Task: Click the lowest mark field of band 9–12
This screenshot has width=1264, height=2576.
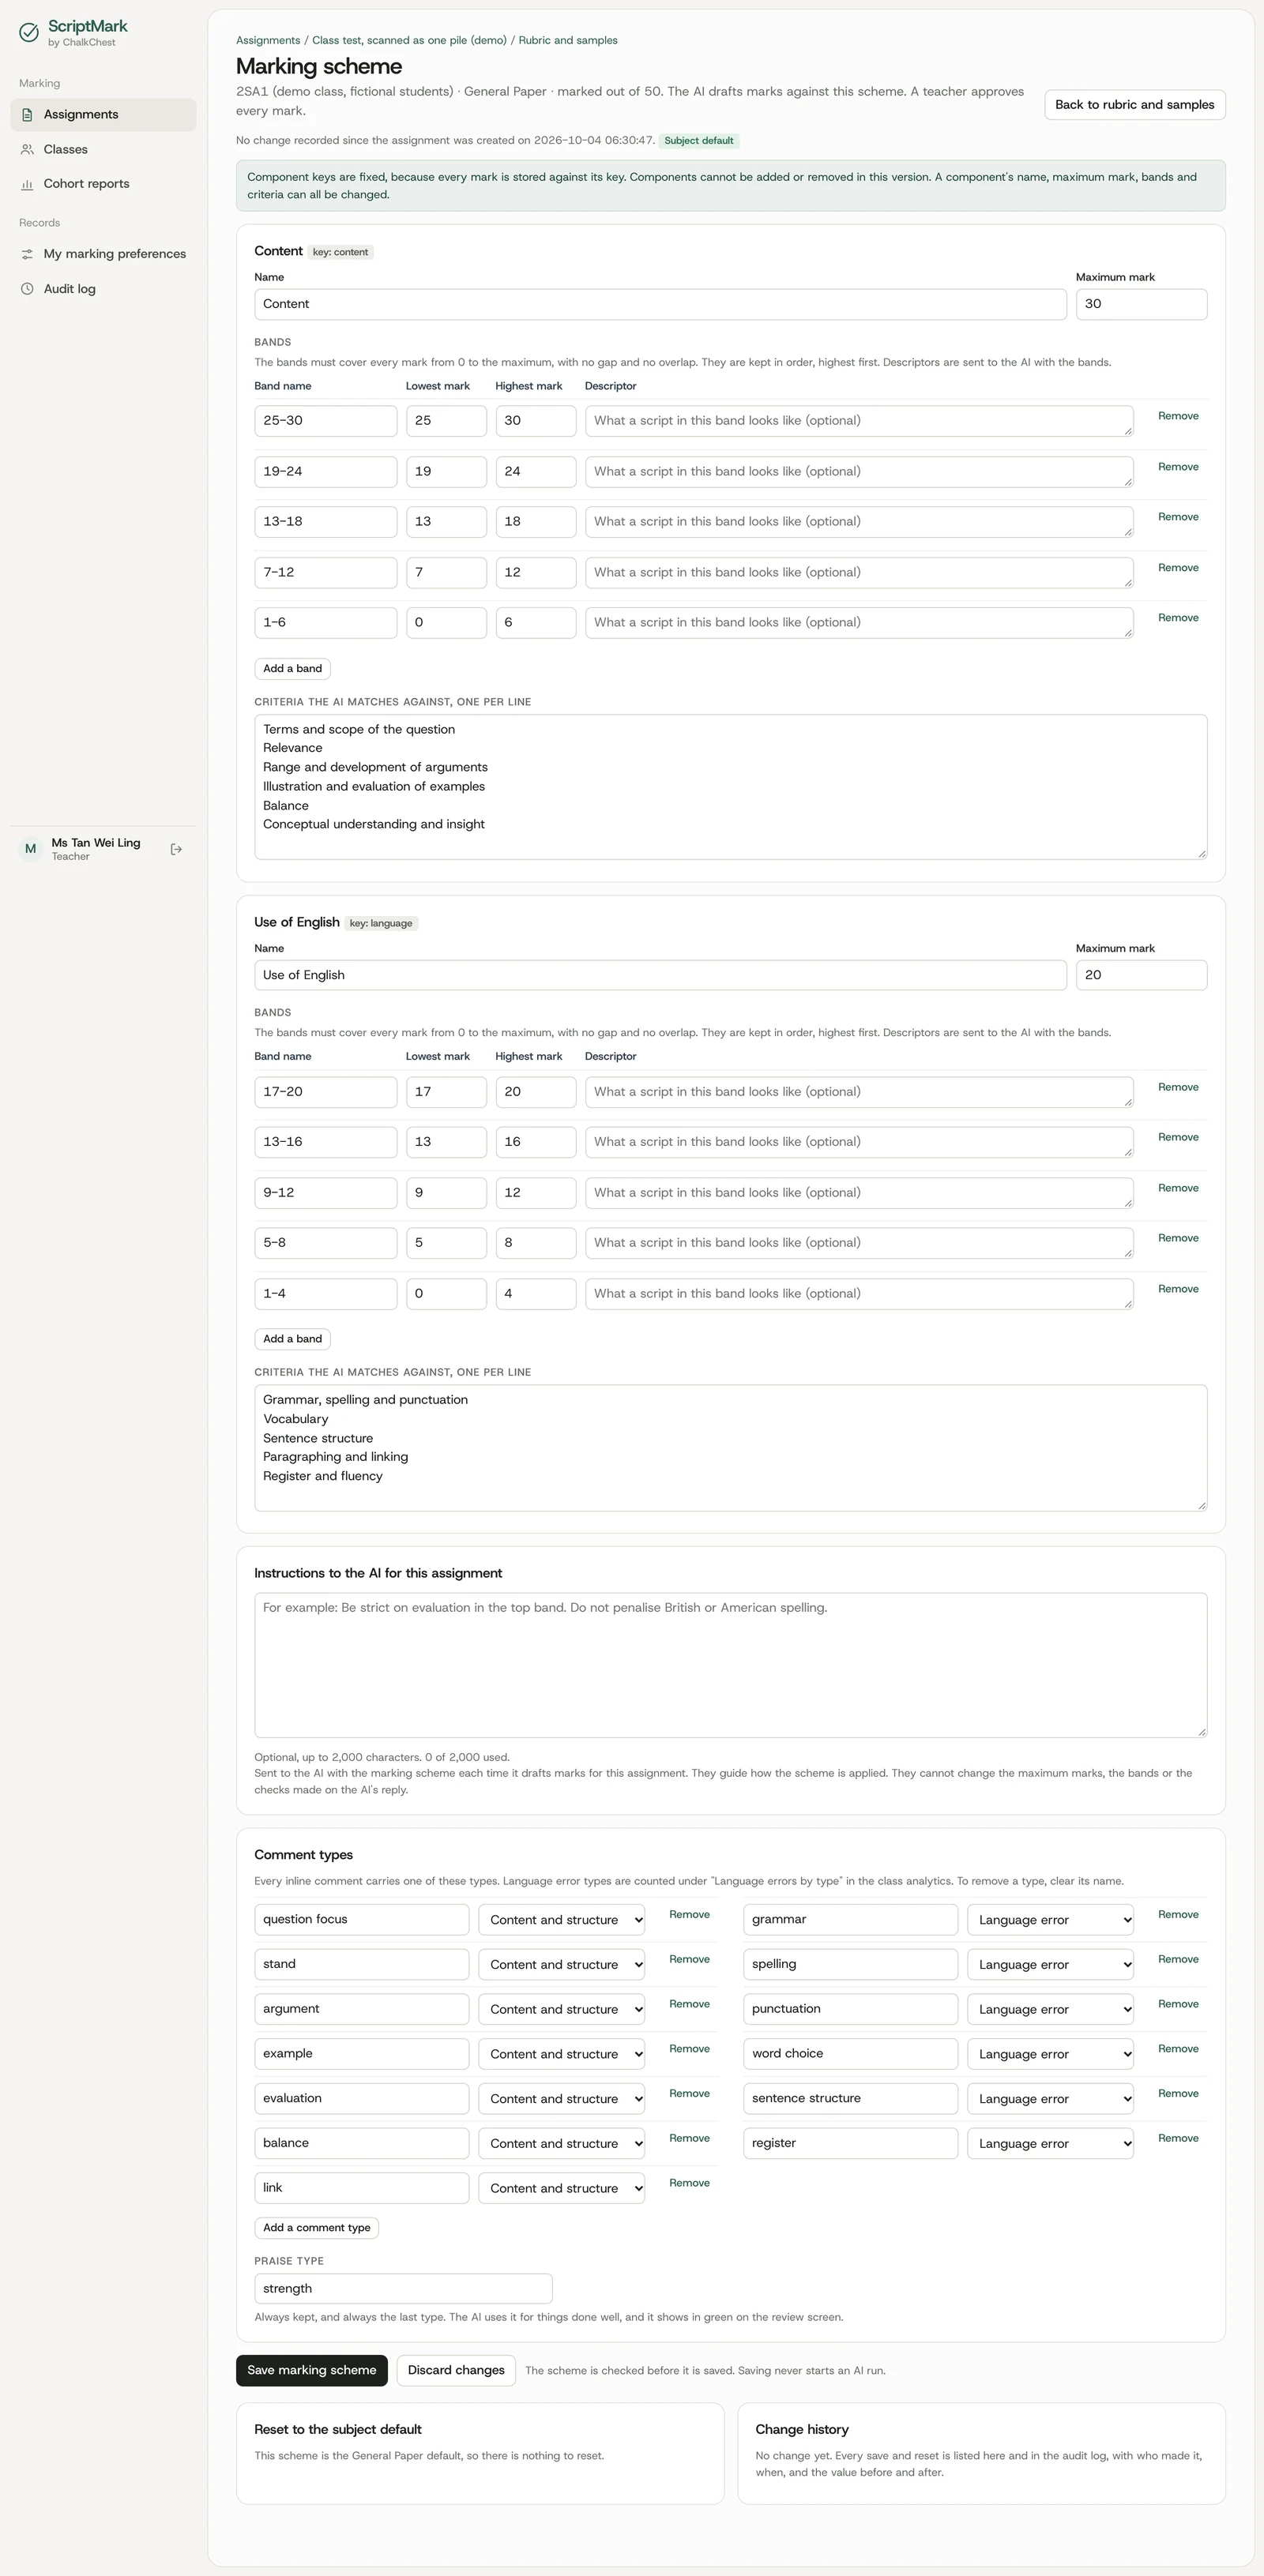Action: (x=446, y=1192)
